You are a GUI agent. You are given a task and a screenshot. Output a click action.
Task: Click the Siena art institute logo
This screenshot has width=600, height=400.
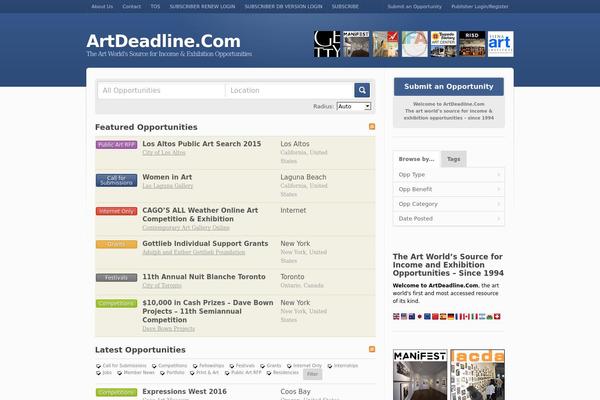click(501, 44)
